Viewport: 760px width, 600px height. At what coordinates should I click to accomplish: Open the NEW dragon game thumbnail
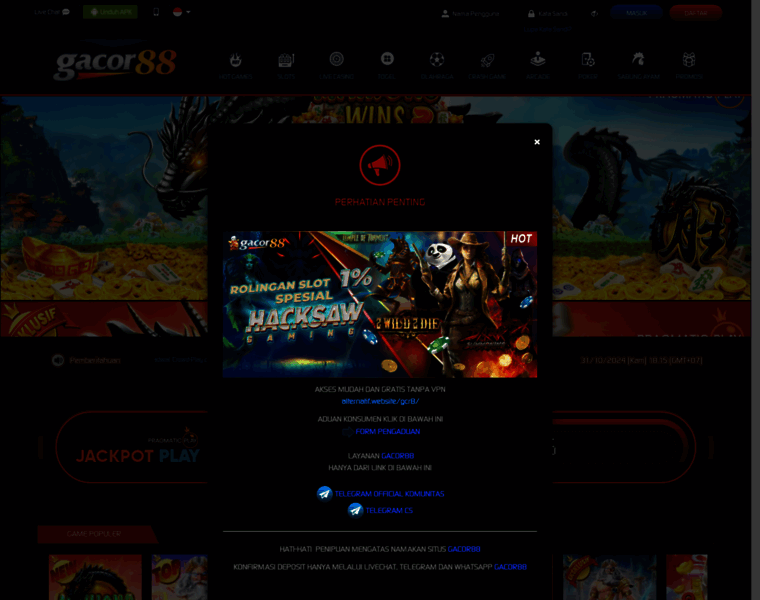pyautogui.click(x=95, y=577)
